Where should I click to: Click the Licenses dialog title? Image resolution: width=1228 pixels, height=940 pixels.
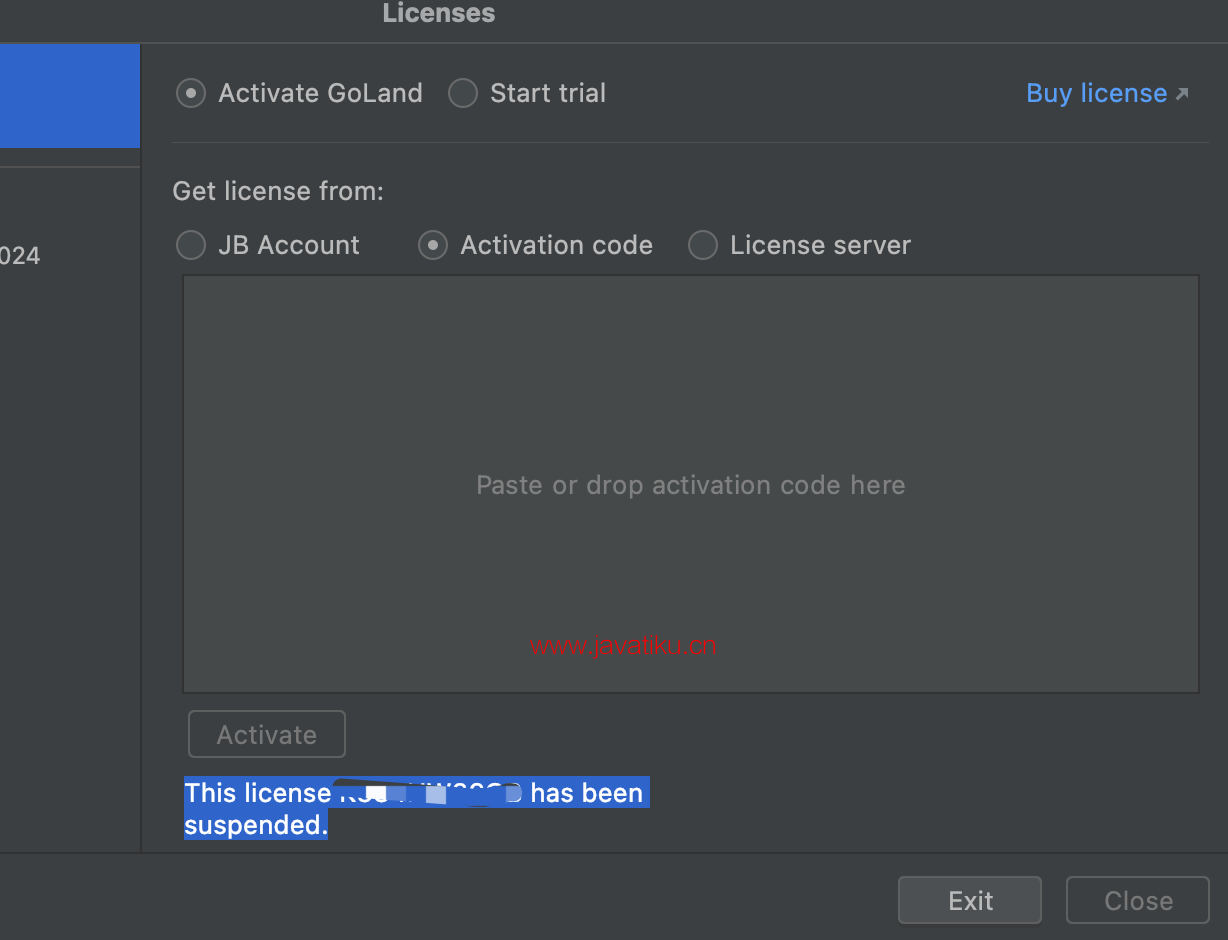[439, 14]
